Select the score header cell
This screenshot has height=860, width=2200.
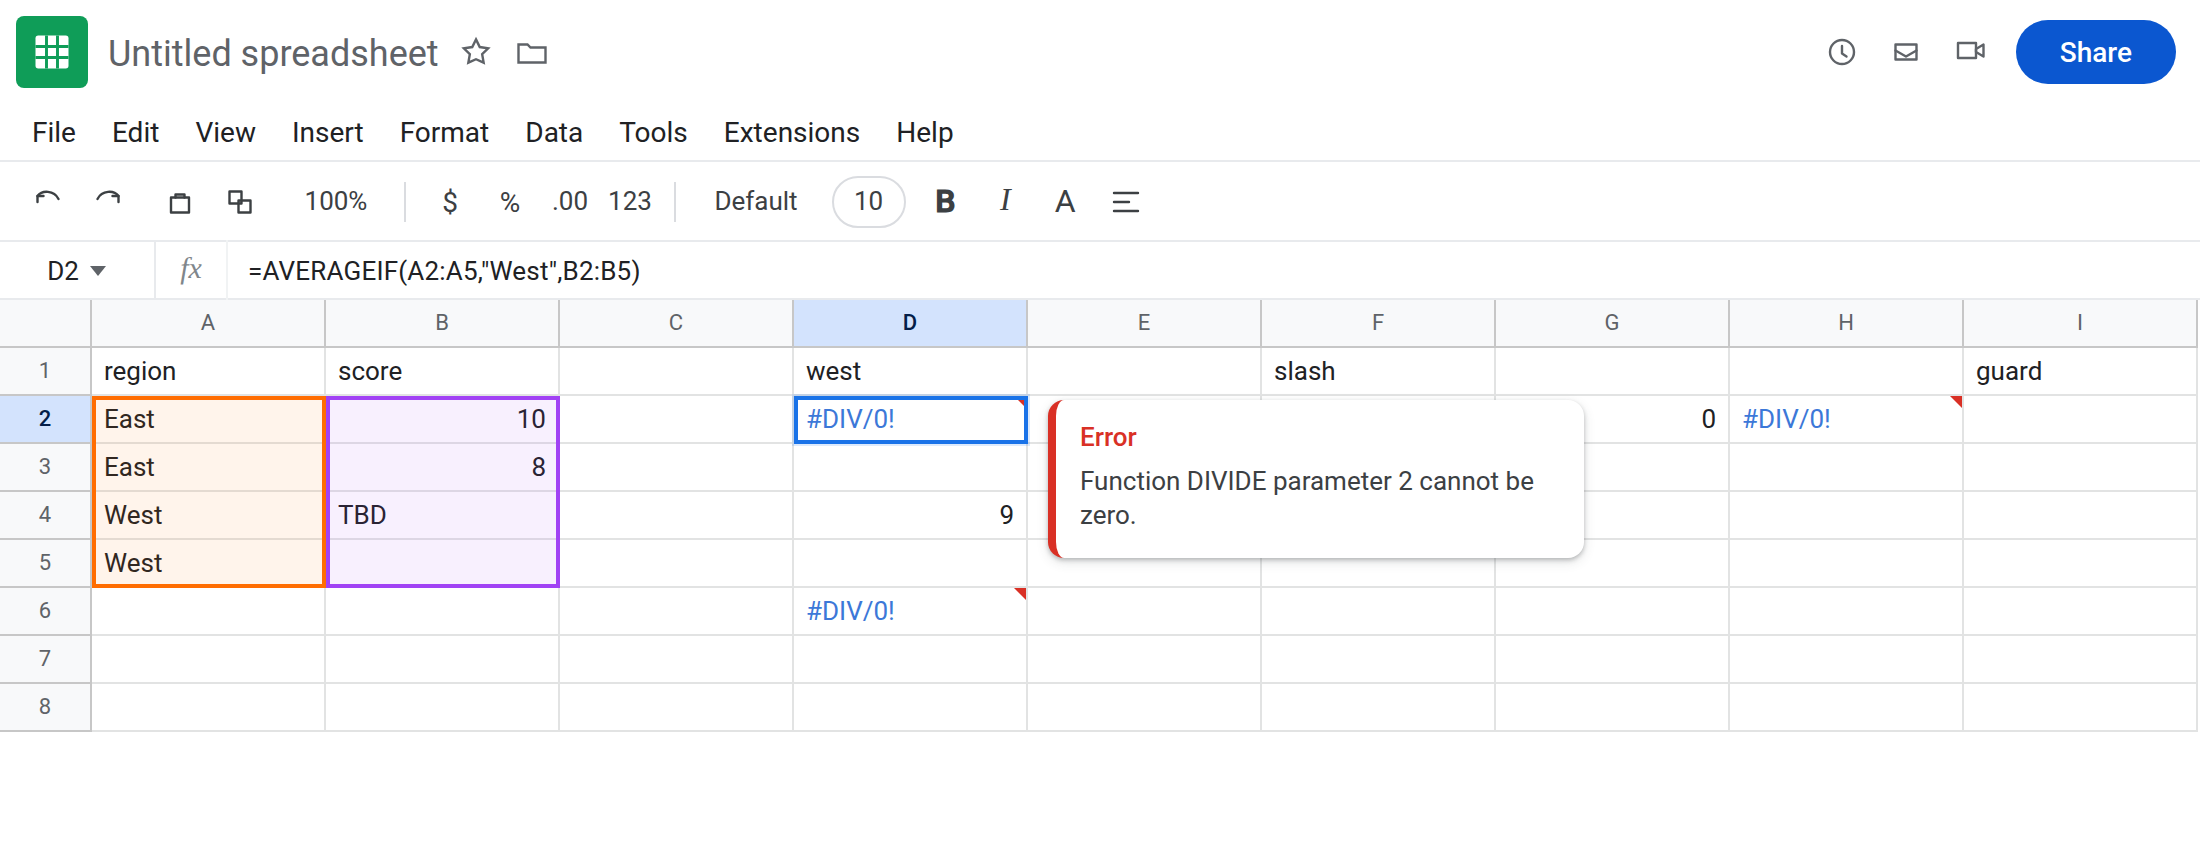(x=442, y=371)
